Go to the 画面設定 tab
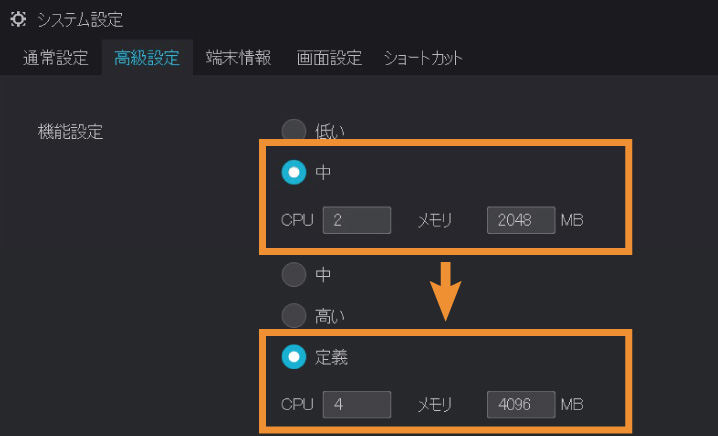The height and width of the screenshot is (436, 718). pos(329,58)
